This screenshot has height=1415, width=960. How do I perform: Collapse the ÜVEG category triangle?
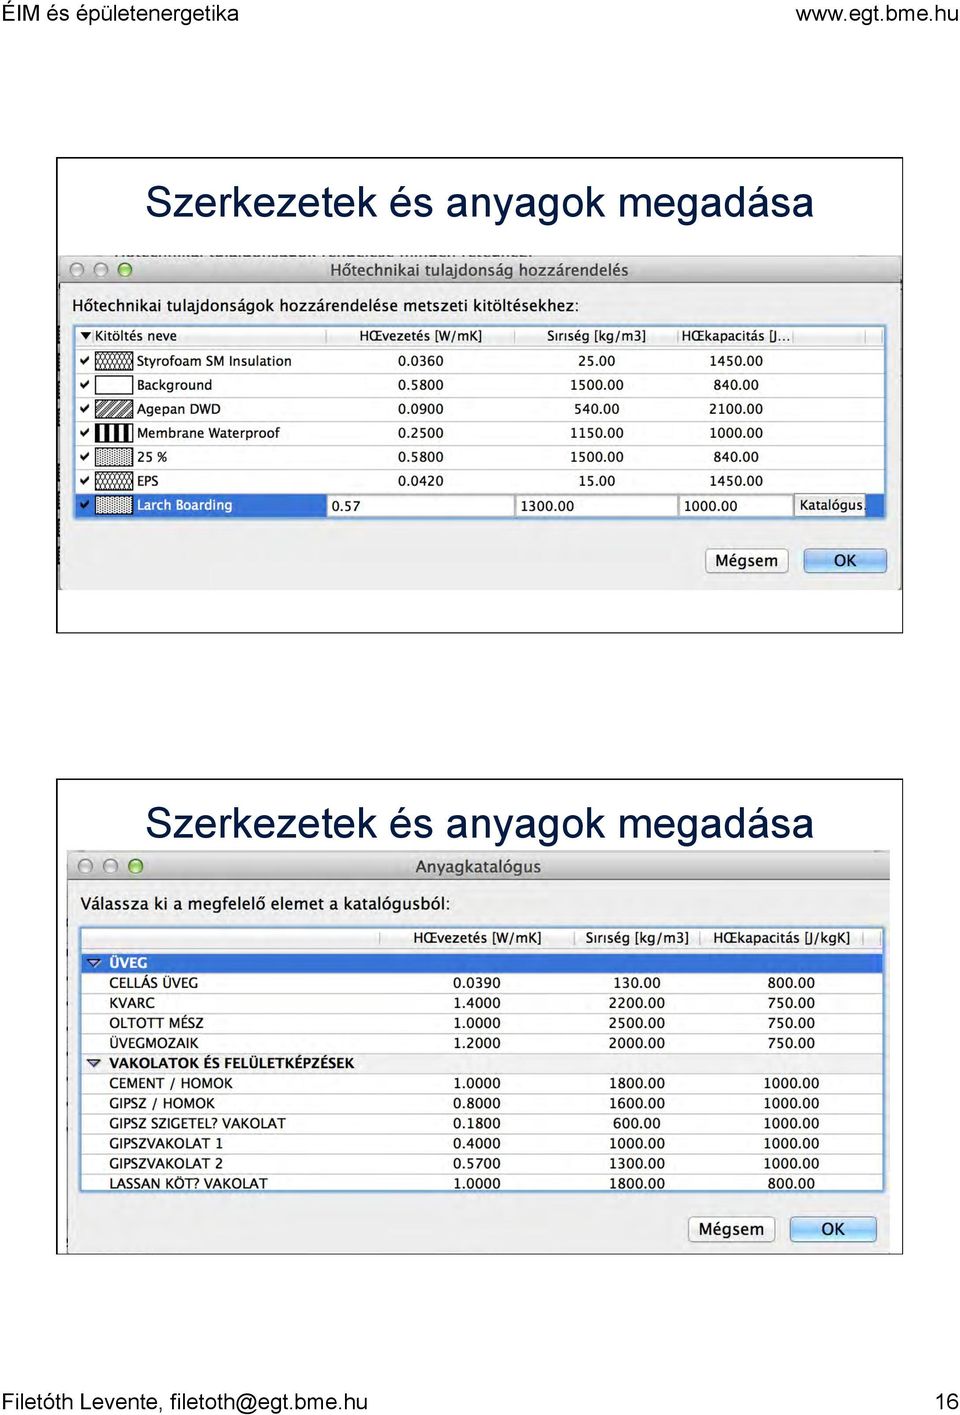coord(94,963)
